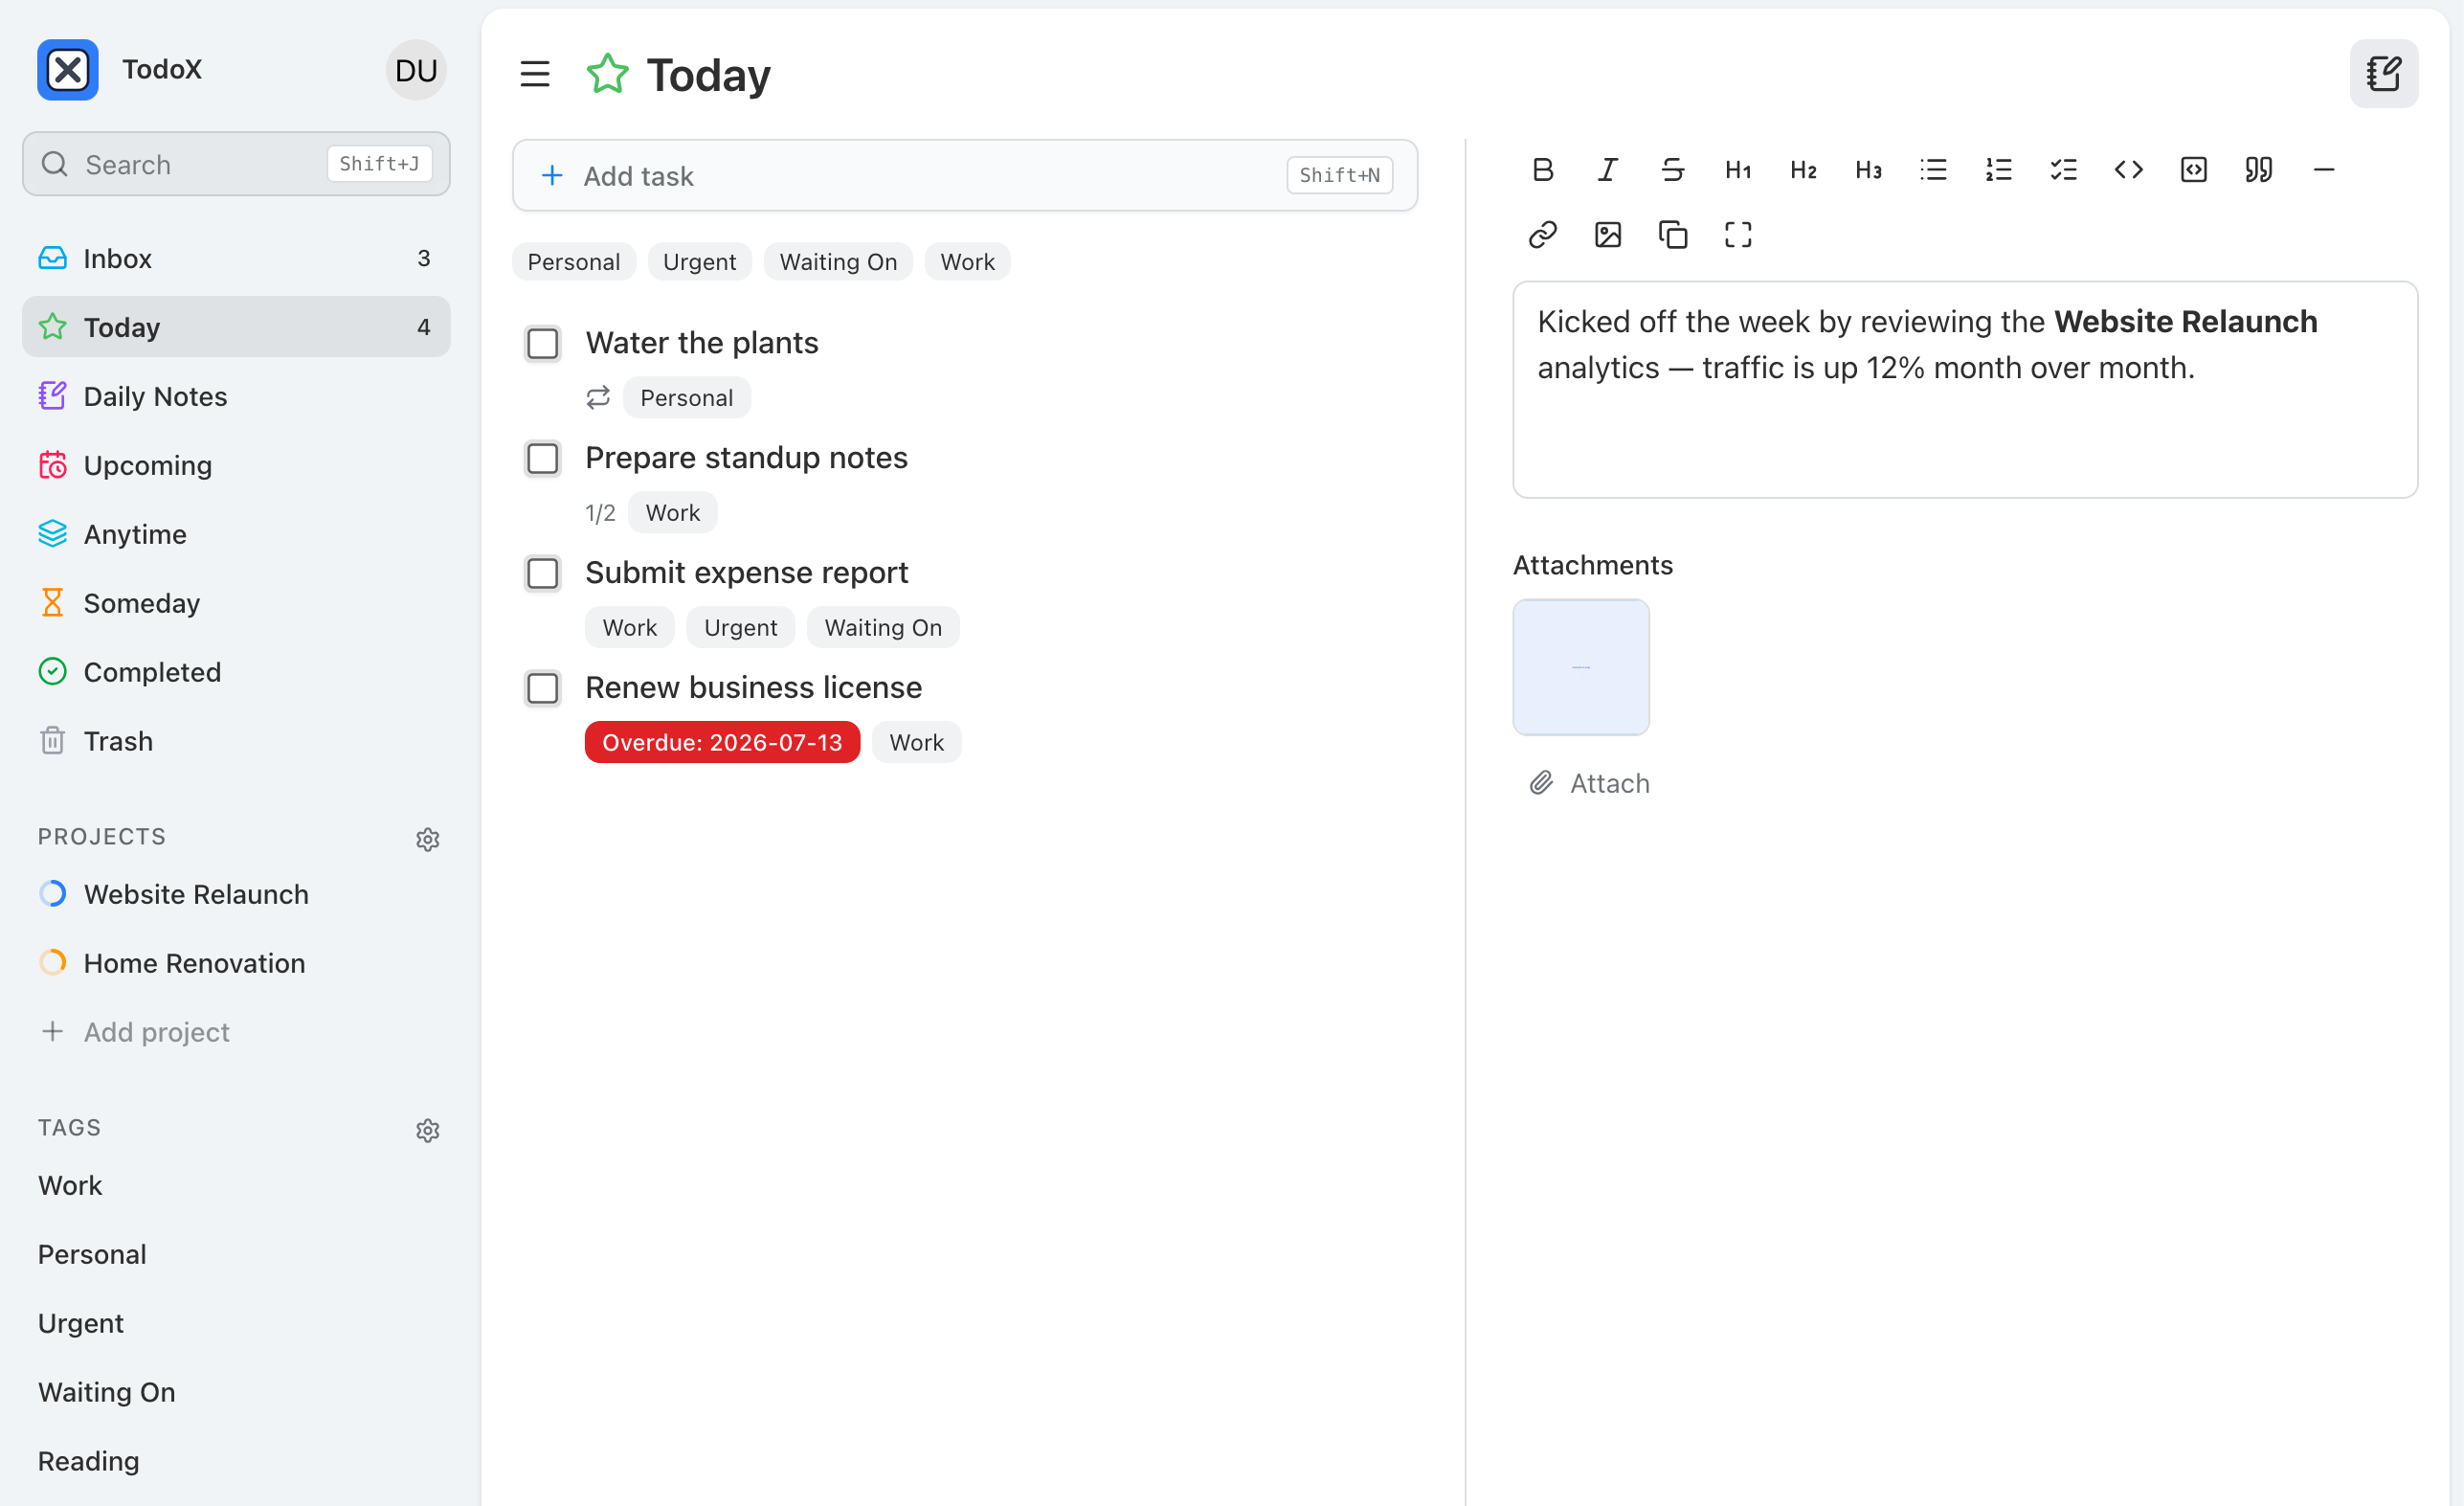This screenshot has width=2464, height=1506.
Task: Insert a blockquote
Action: (2258, 170)
